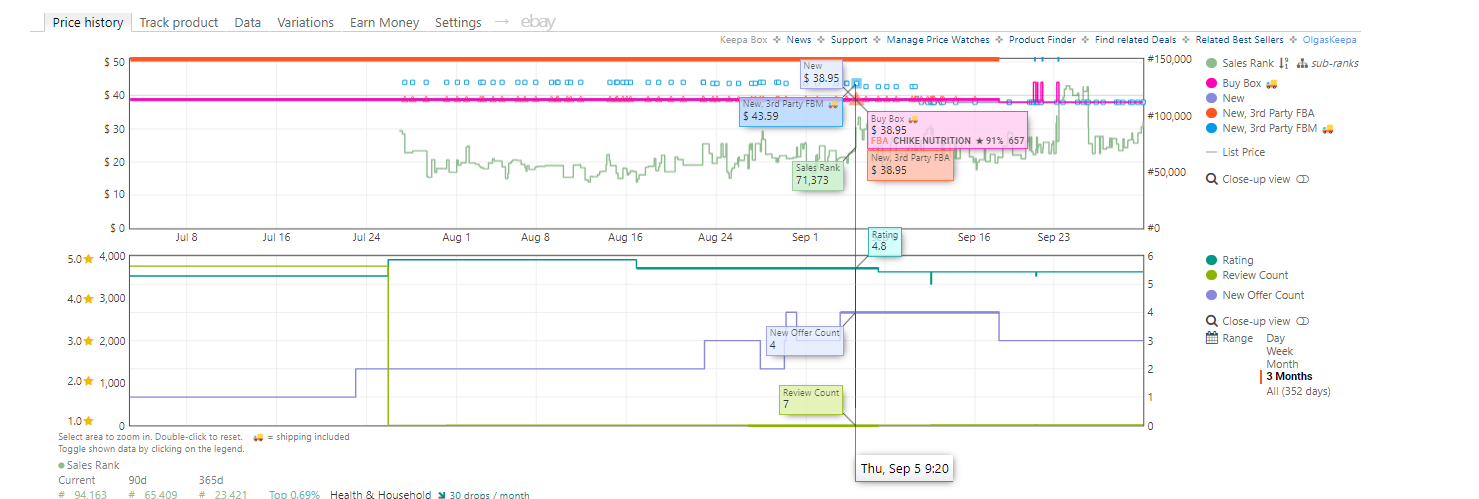Toggle Buy Box series in legend
1479x499 pixels.
[x=1242, y=83]
